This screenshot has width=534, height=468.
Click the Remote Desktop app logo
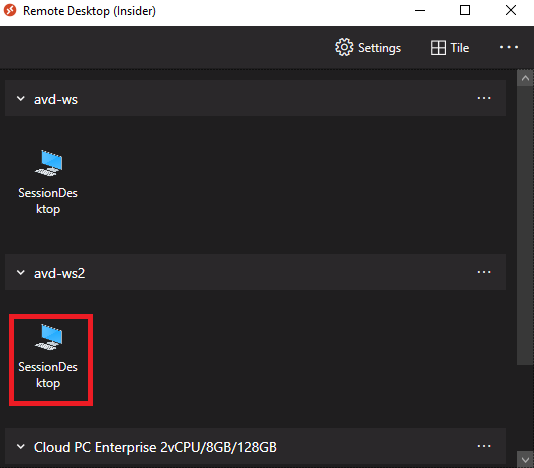pos(10,10)
